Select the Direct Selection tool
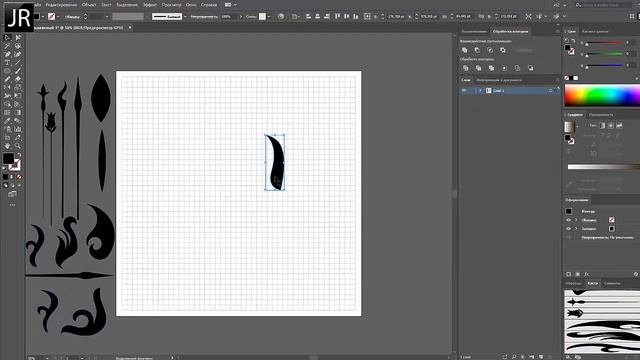 [x=18, y=38]
